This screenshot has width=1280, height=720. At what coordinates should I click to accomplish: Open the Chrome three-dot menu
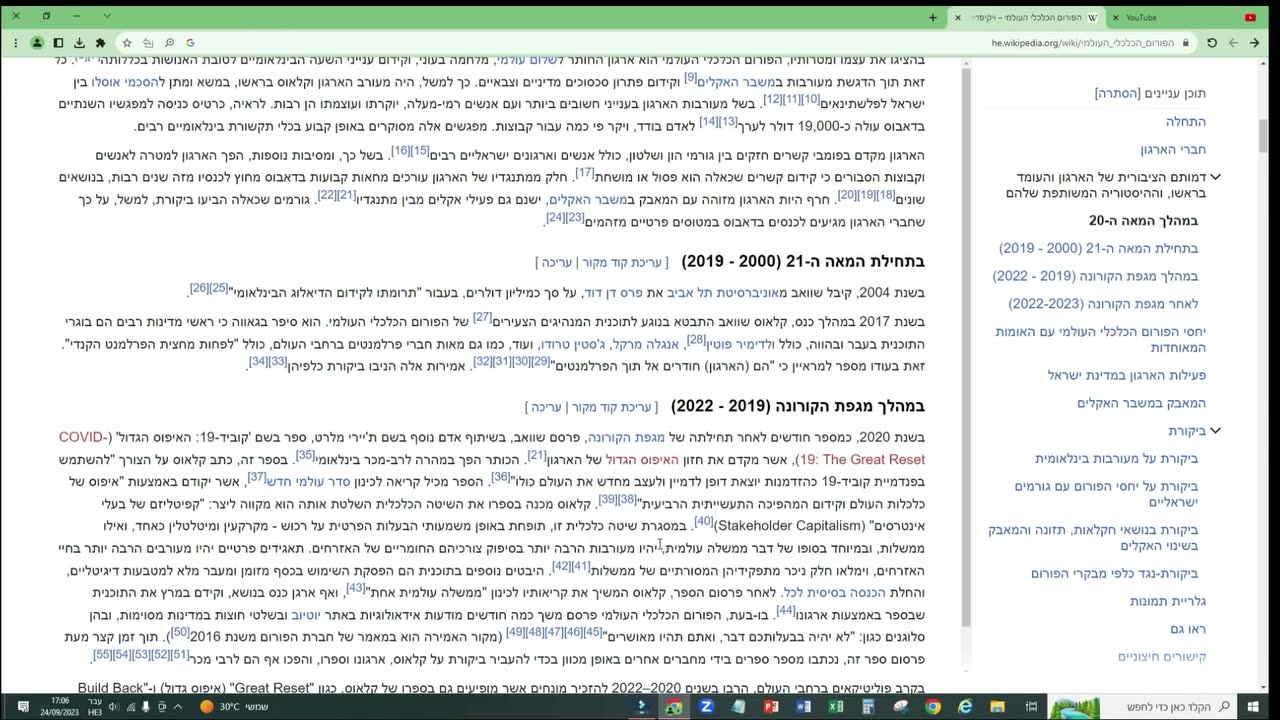pos(16,43)
